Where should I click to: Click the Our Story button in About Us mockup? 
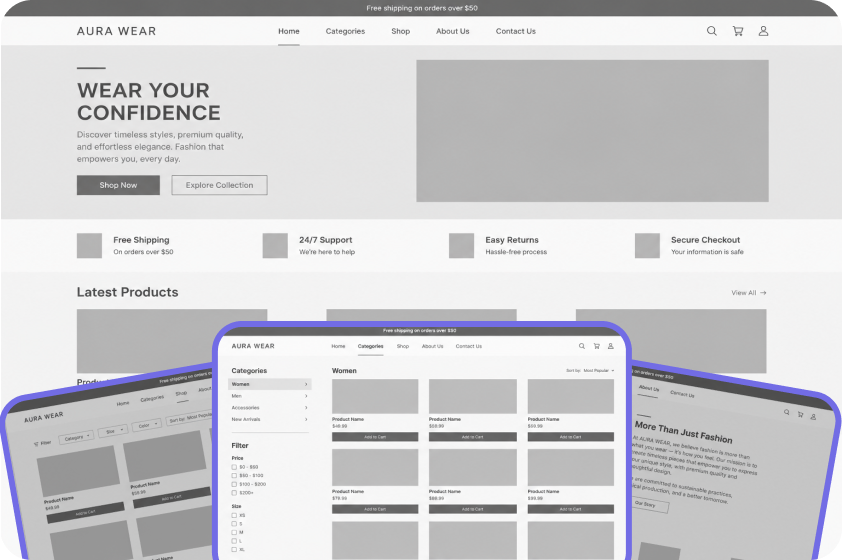649,505
